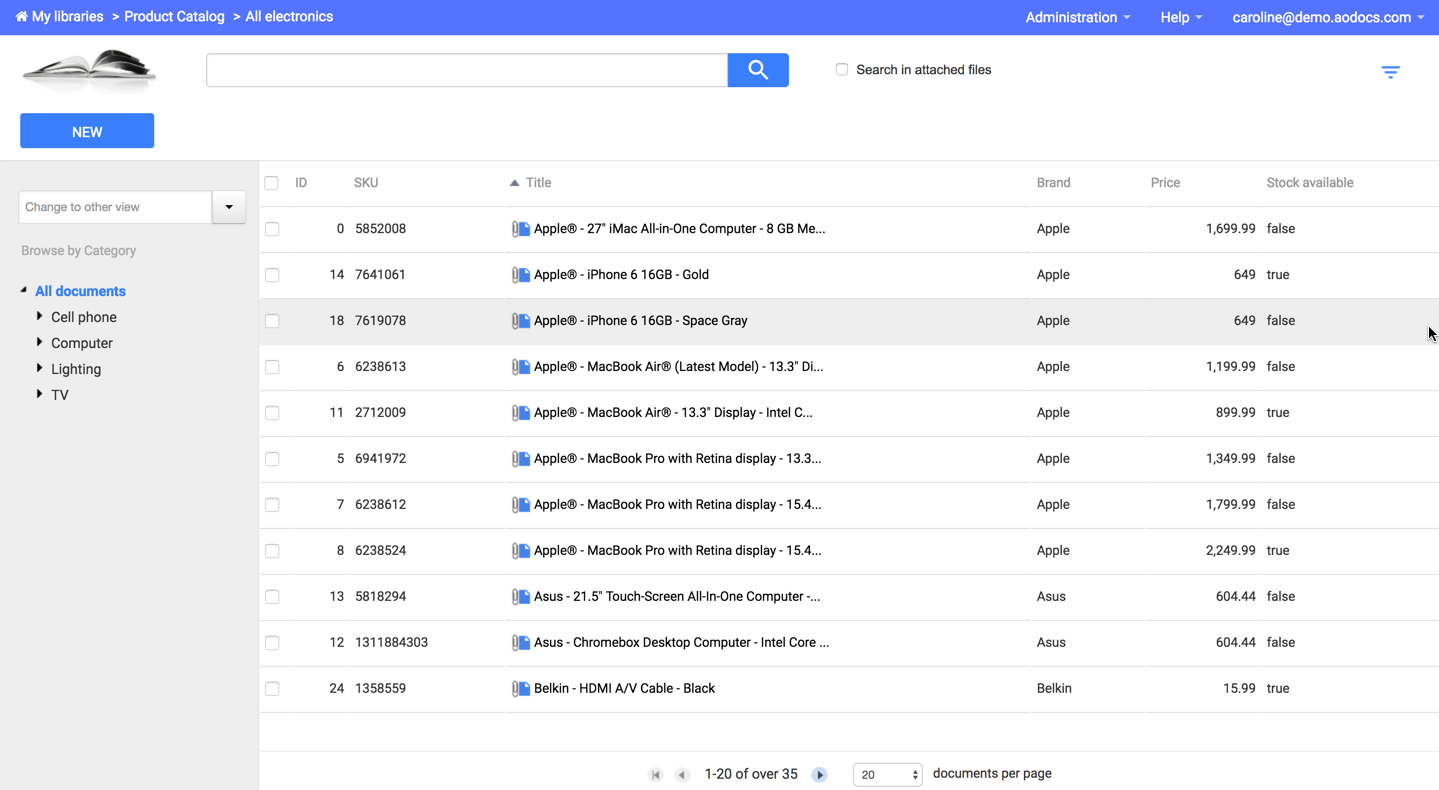Viewport: 1439px width, 790px height.
Task: Click the library open-book logo
Action: (x=89, y=70)
